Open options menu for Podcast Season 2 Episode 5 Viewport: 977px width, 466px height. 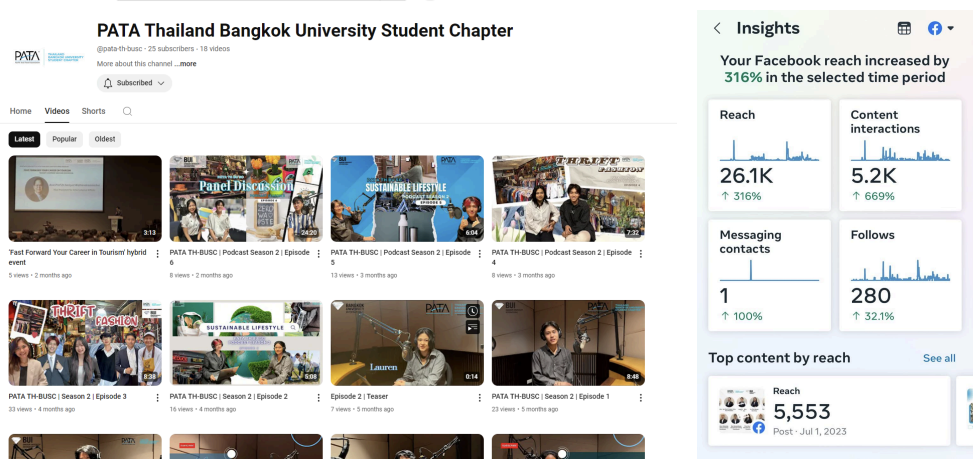tap(479, 254)
